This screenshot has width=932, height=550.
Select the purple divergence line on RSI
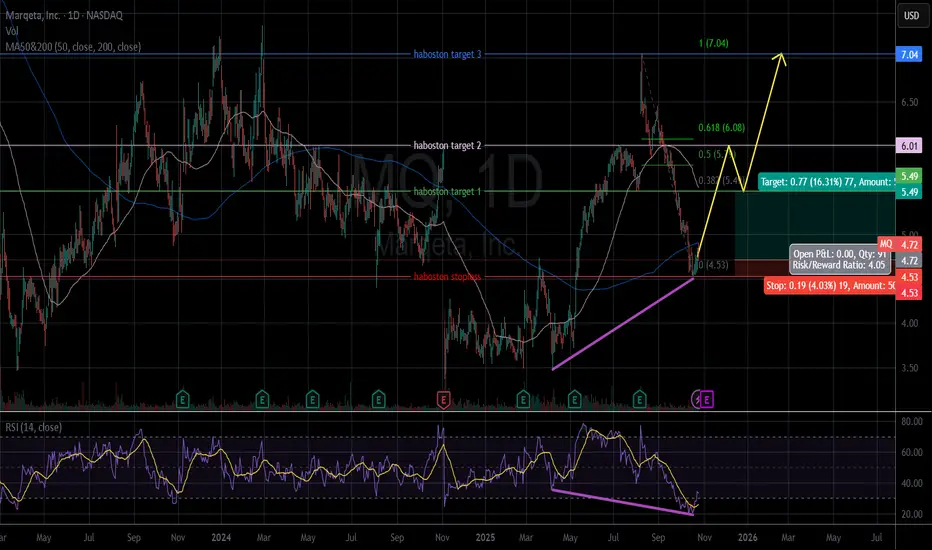[x=623, y=502]
